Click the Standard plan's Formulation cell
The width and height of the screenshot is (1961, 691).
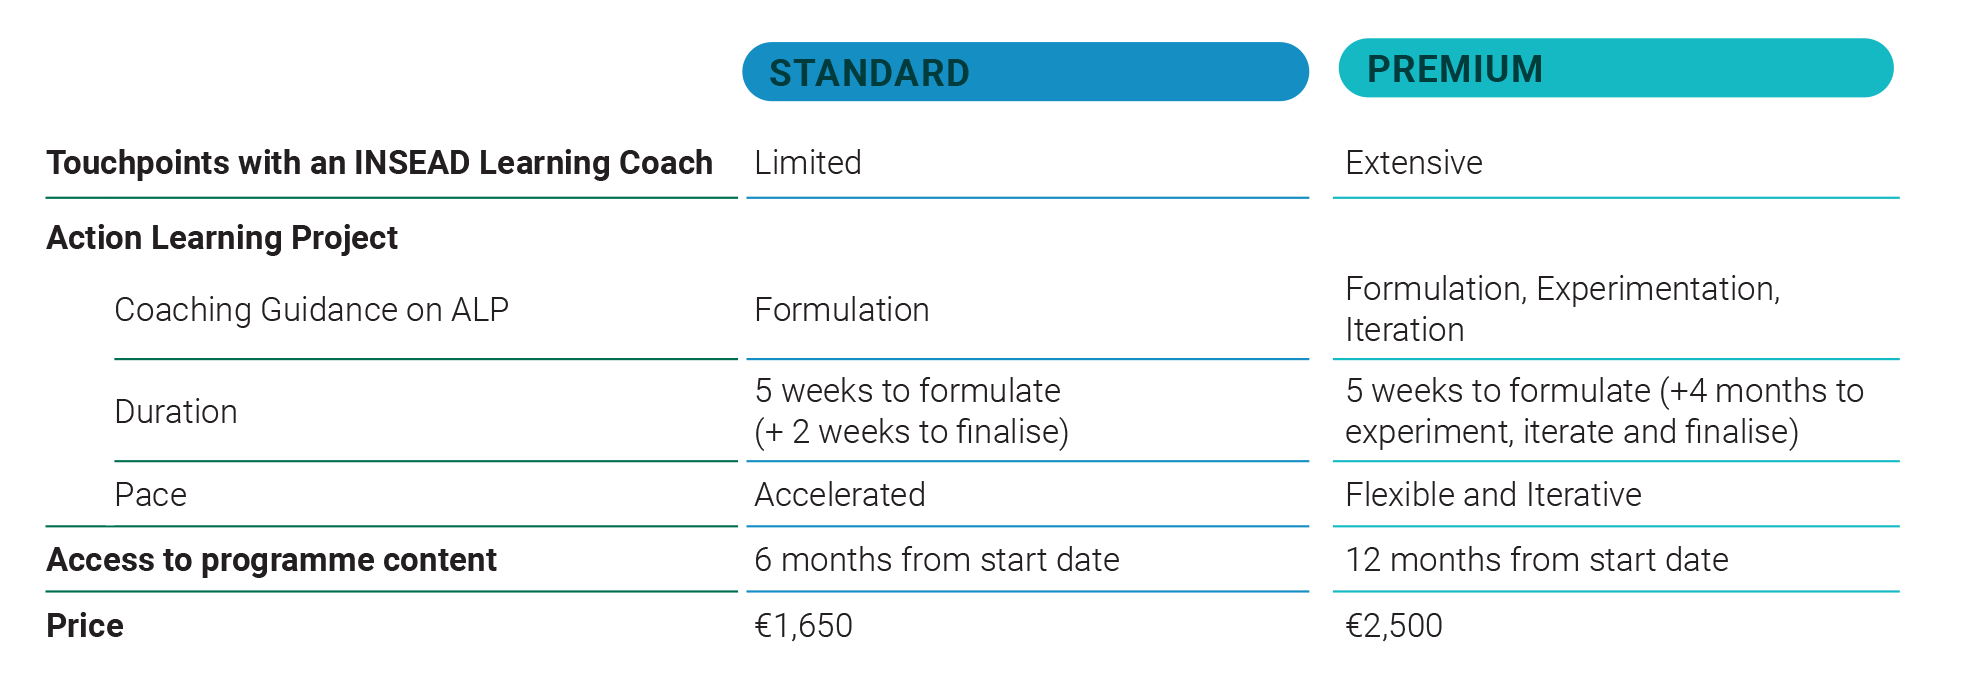[x=841, y=310]
